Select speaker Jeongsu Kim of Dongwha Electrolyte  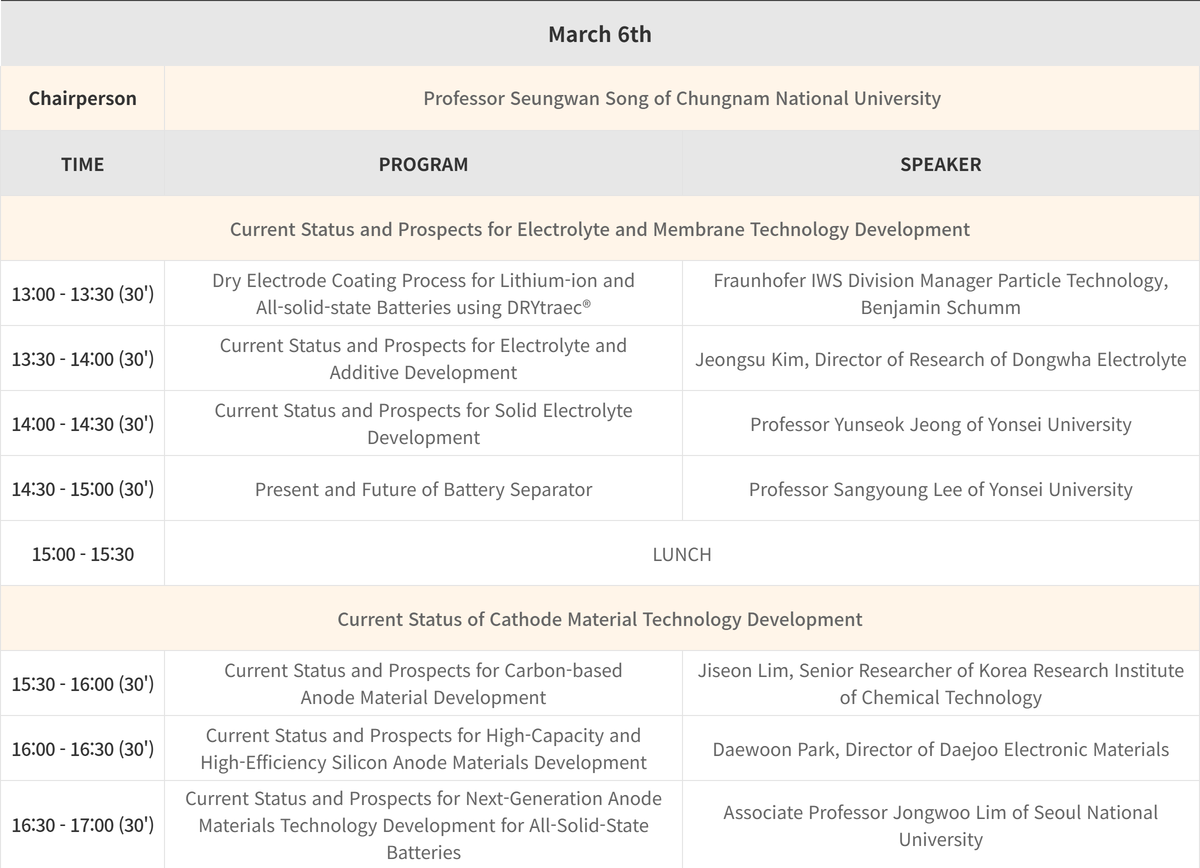(x=940, y=359)
